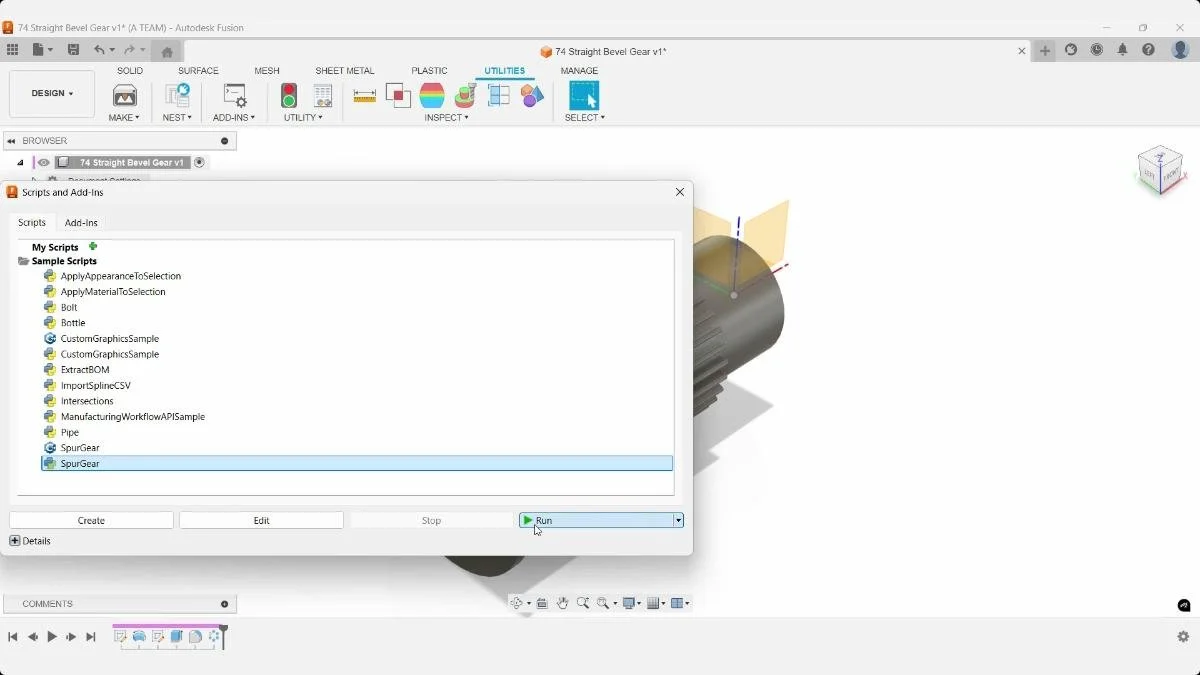Open the DESIGN workspace dropdown
Viewport: 1200px width, 675px height.
coord(52,94)
